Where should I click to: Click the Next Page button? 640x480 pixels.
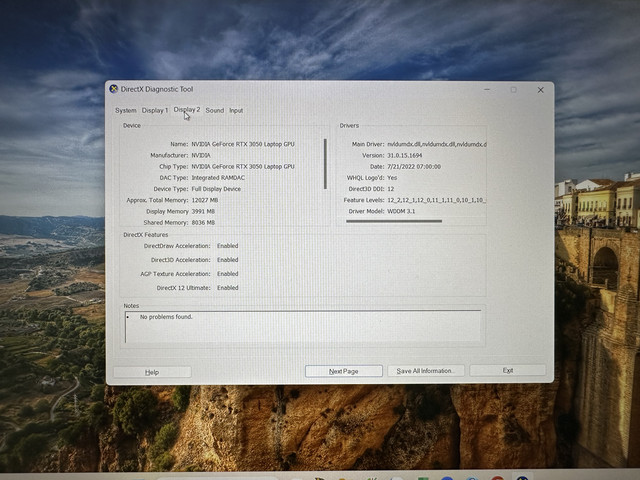click(344, 371)
